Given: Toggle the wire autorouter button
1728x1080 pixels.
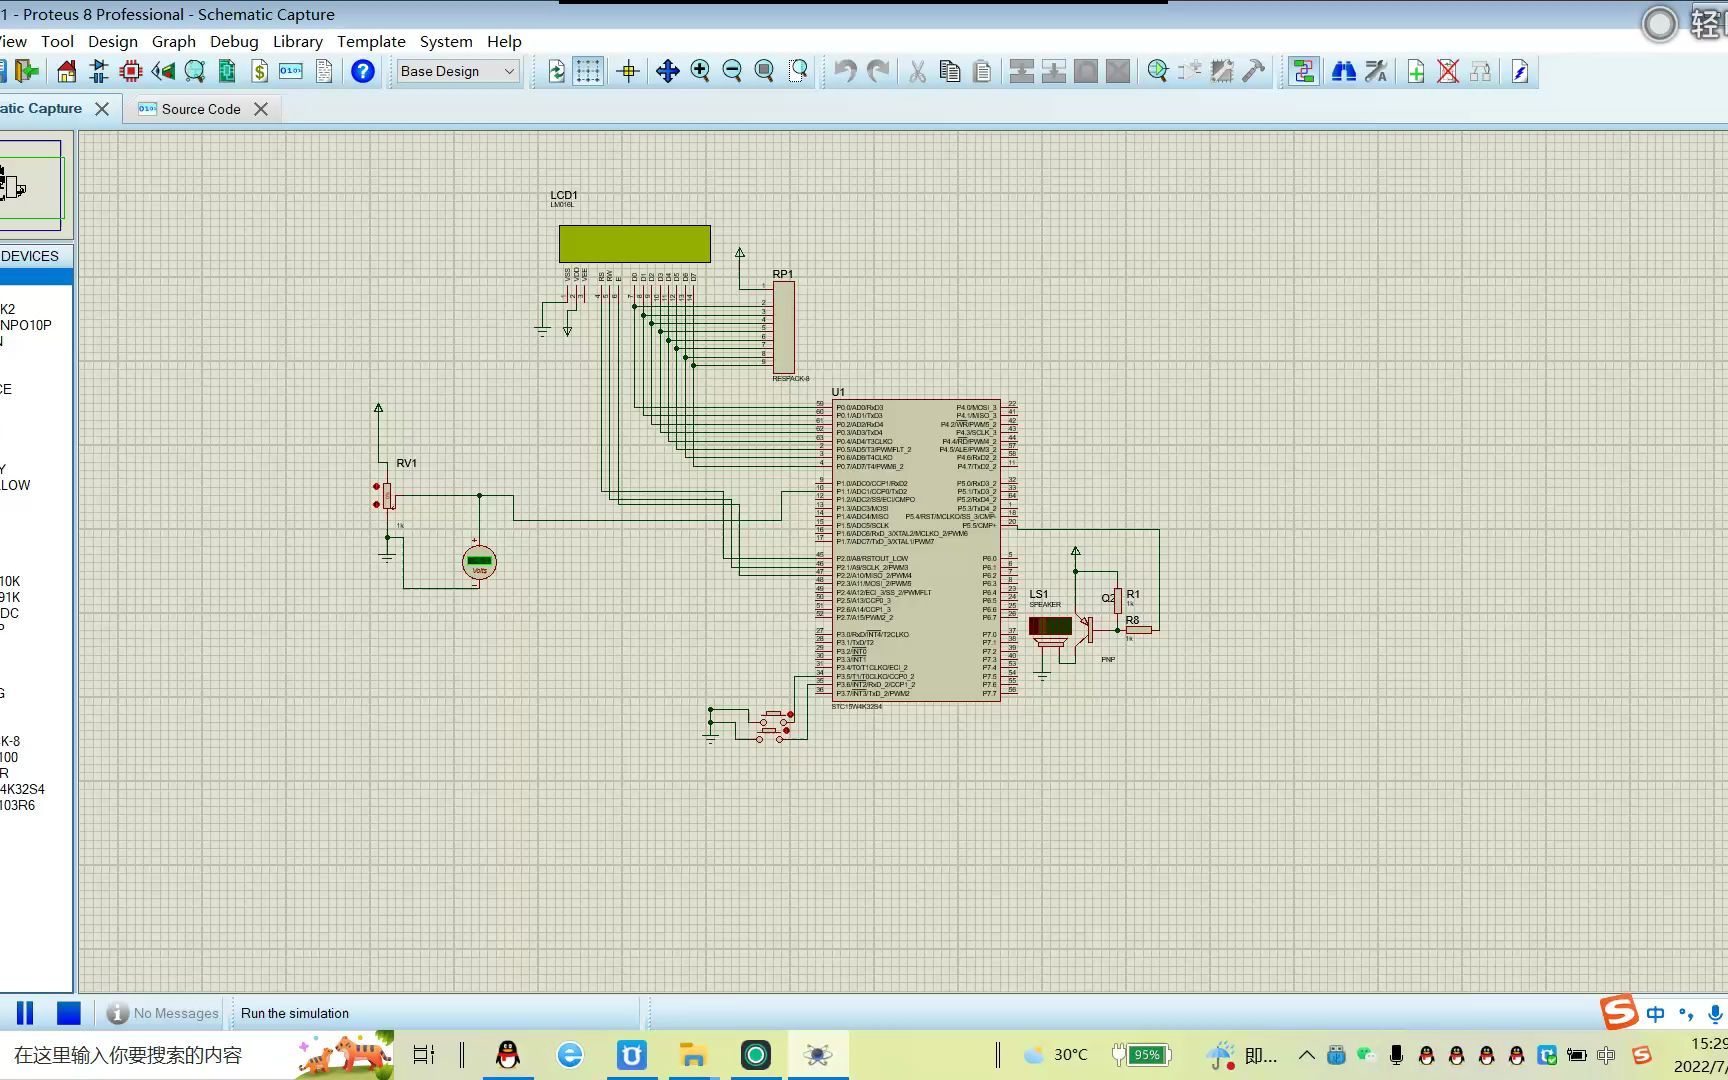Looking at the screenshot, I should pos(1303,71).
